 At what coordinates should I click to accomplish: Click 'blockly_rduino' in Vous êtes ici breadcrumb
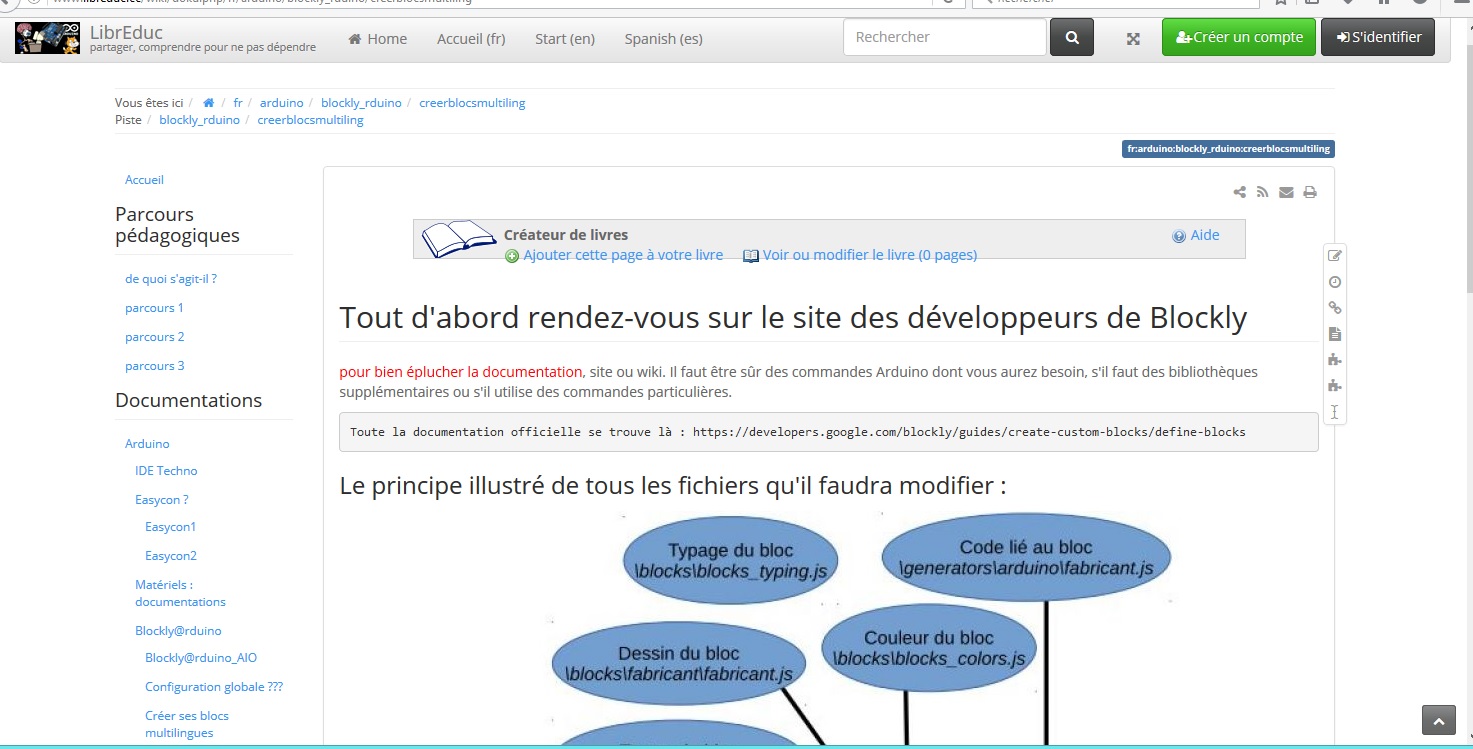coord(361,103)
